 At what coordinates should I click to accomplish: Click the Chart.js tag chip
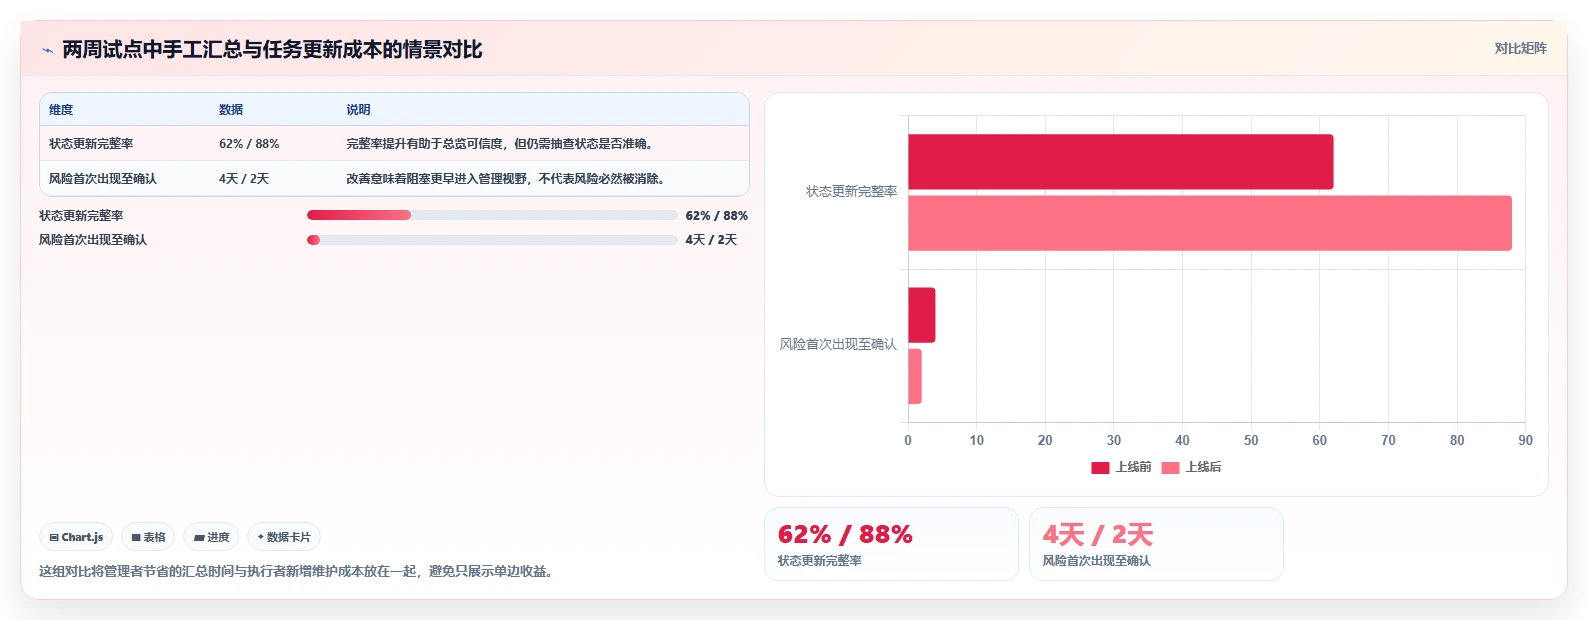click(x=76, y=537)
